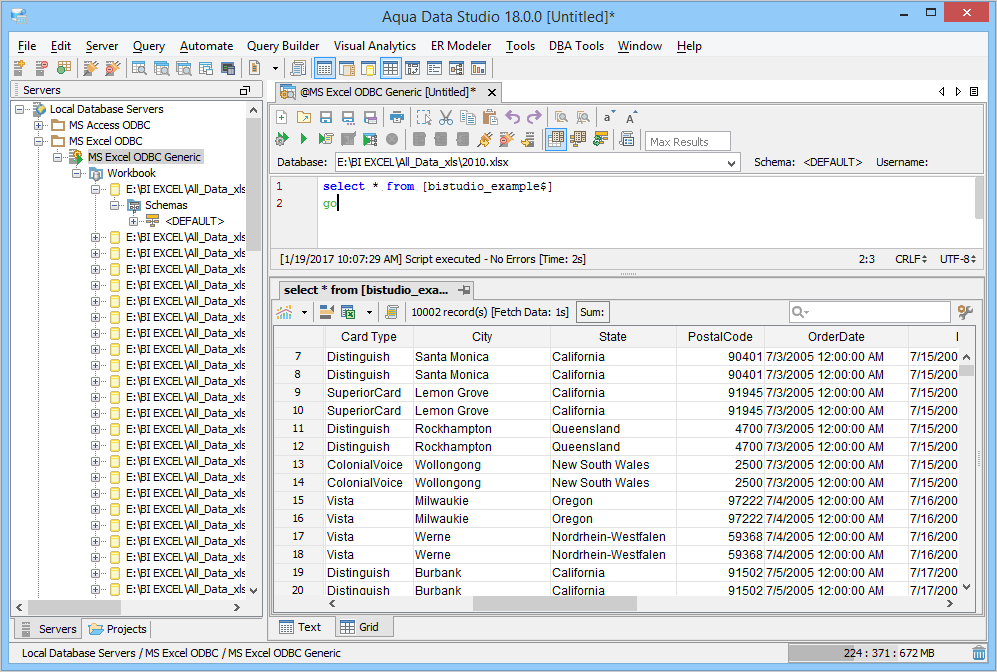Click the Undo arrow icon
The width and height of the screenshot is (997, 672).
(512, 117)
